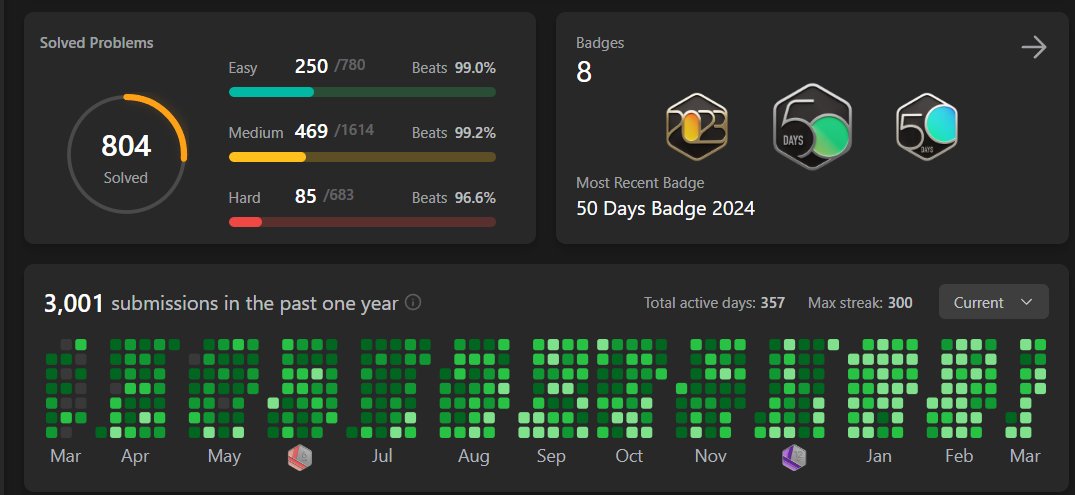Click the 'Feb' month label
The height and width of the screenshot is (495, 1075).
point(958,457)
